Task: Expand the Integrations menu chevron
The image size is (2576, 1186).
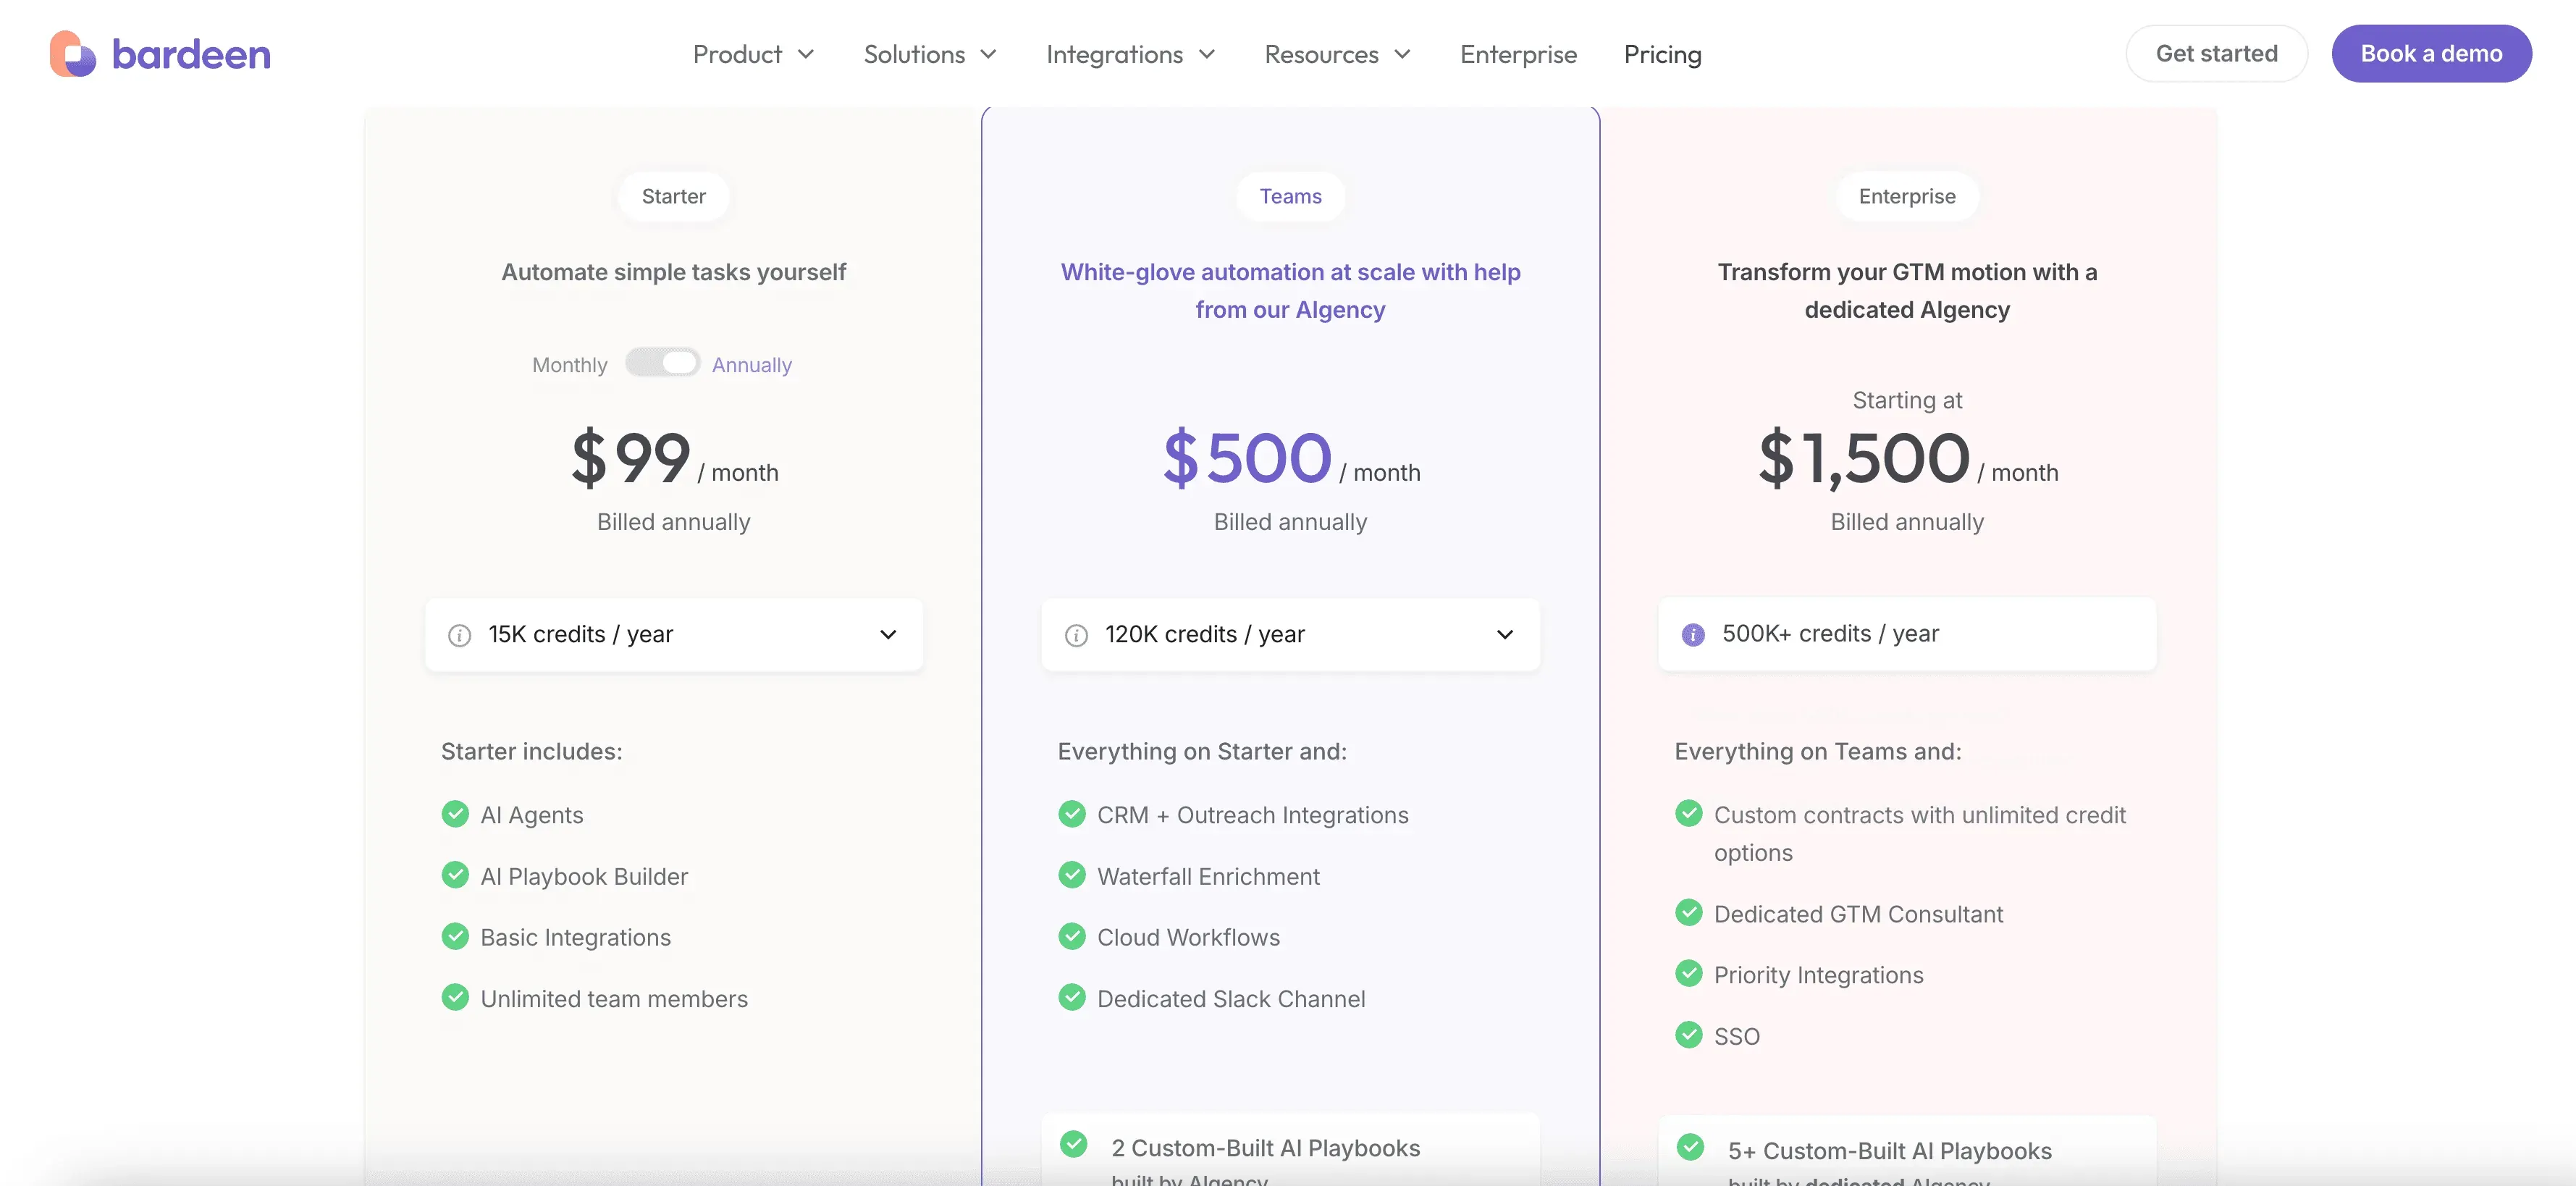Action: coord(1207,54)
